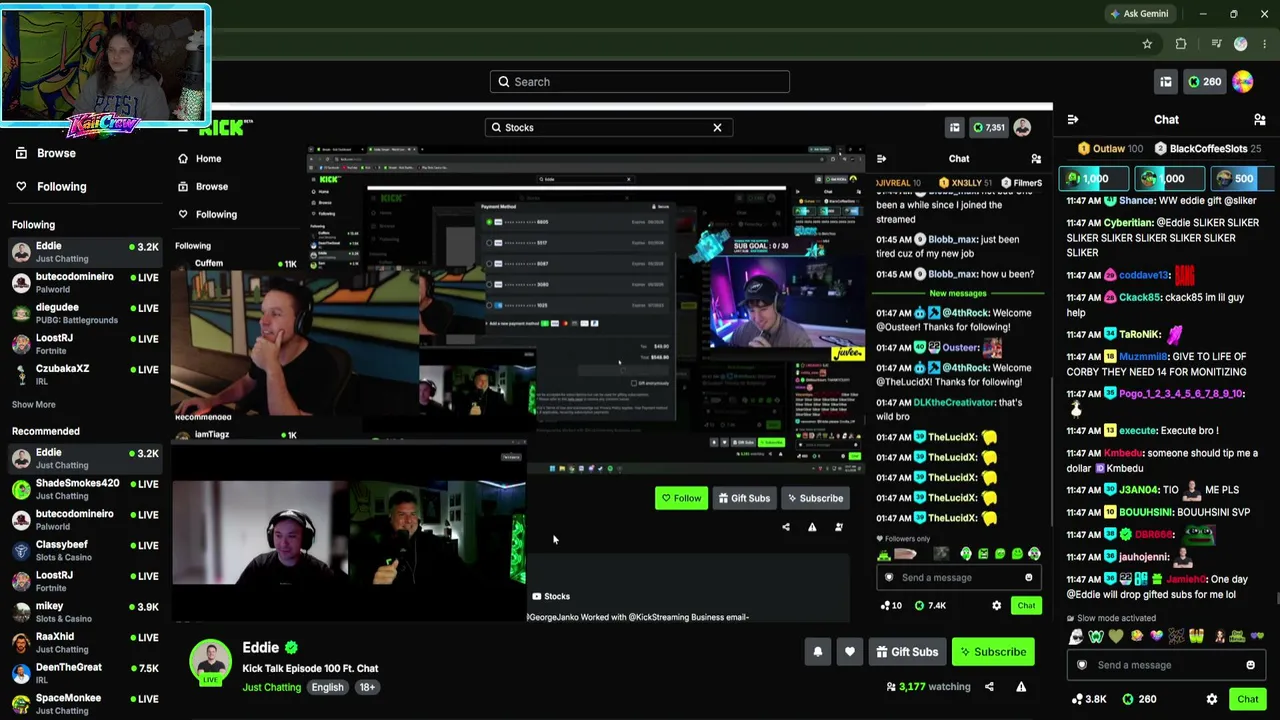The height and width of the screenshot is (720, 1280).
Task: Open the browser media controls icon
Action: coord(1216,44)
